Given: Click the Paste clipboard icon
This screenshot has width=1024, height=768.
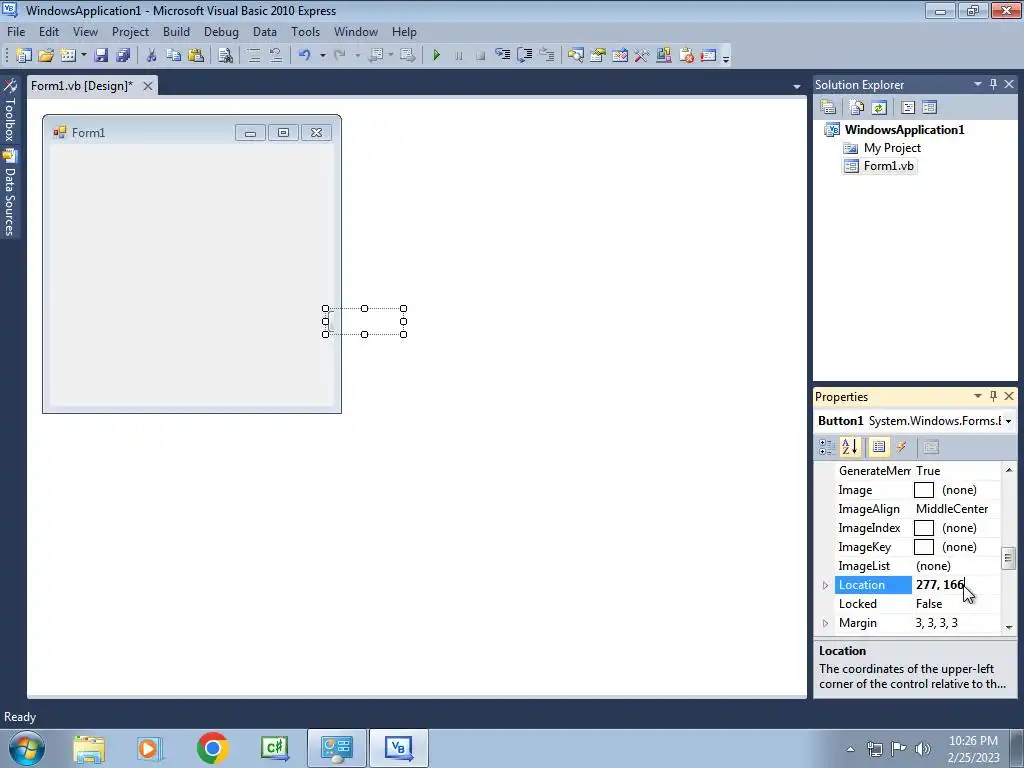Looking at the screenshot, I should click(196, 56).
